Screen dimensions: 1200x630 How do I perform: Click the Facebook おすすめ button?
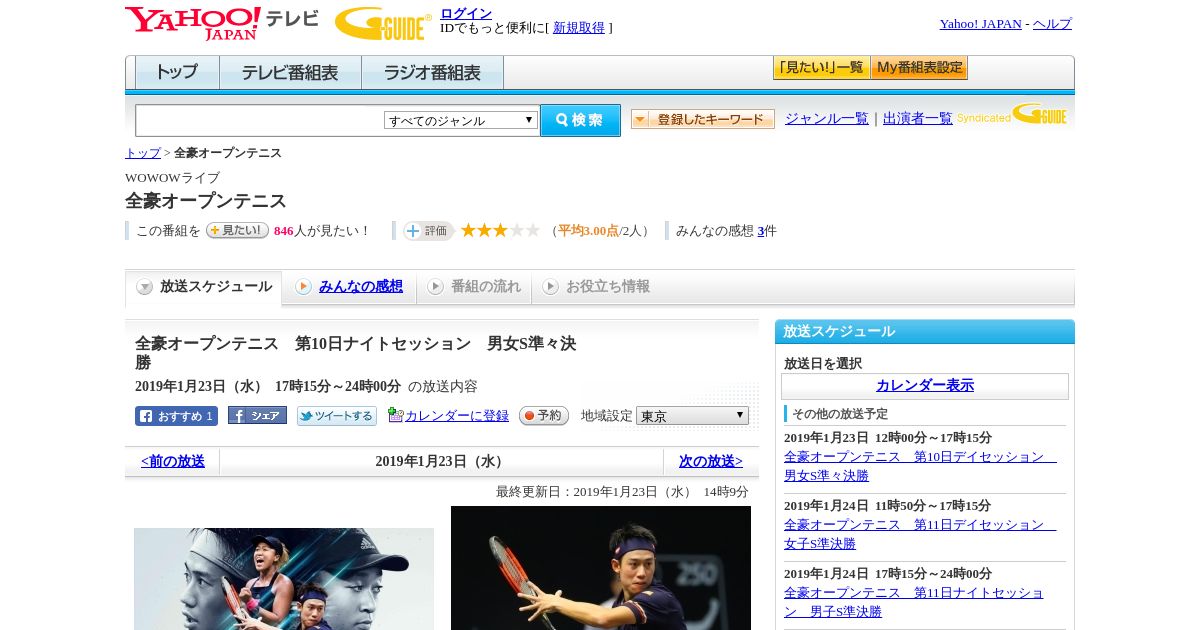[176, 416]
